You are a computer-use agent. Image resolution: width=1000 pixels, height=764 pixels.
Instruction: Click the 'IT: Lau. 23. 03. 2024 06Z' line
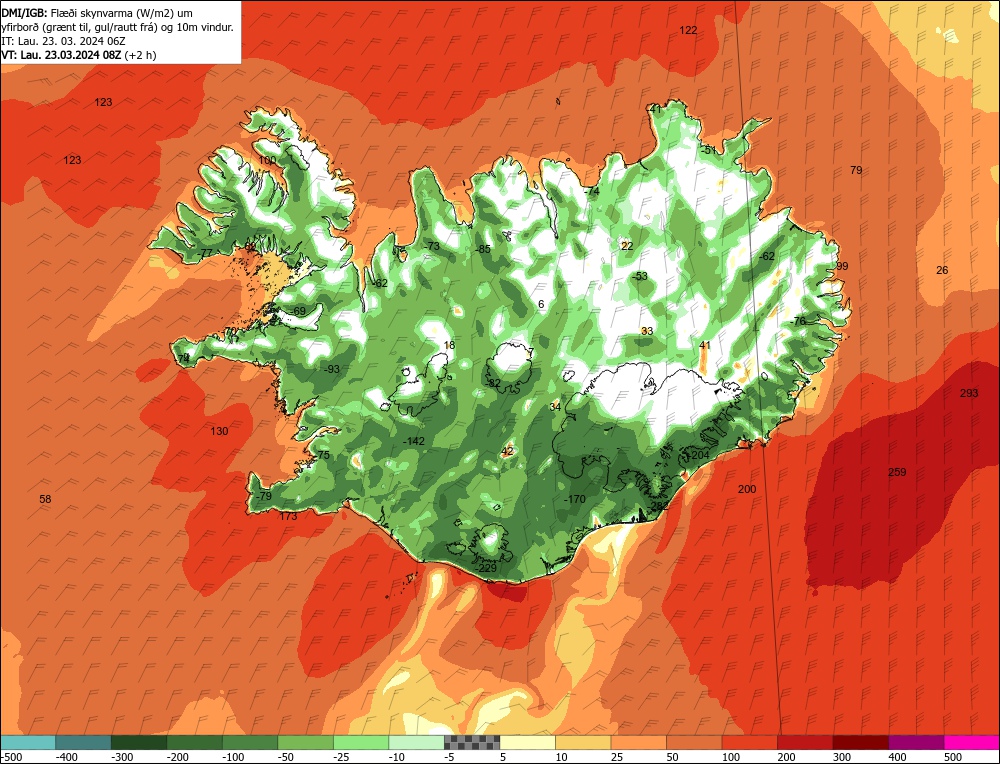63,41
